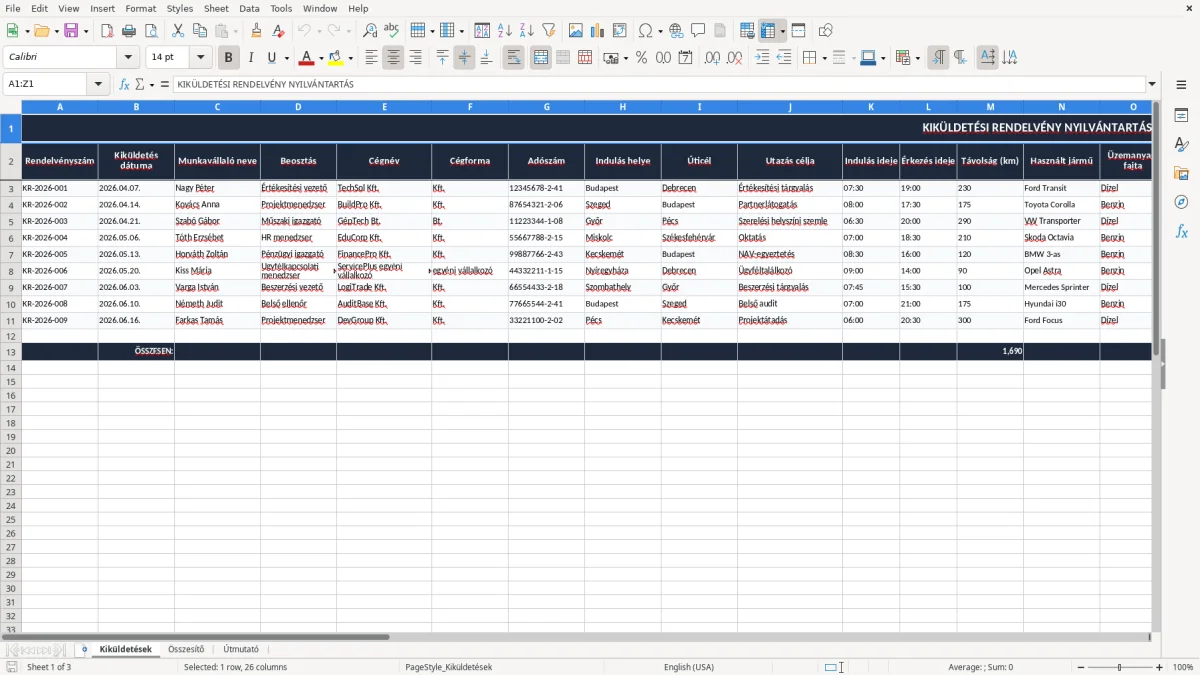Click the Print icon
Image resolution: width=1200 pixels, height=675 pixels.
point(129,31)
